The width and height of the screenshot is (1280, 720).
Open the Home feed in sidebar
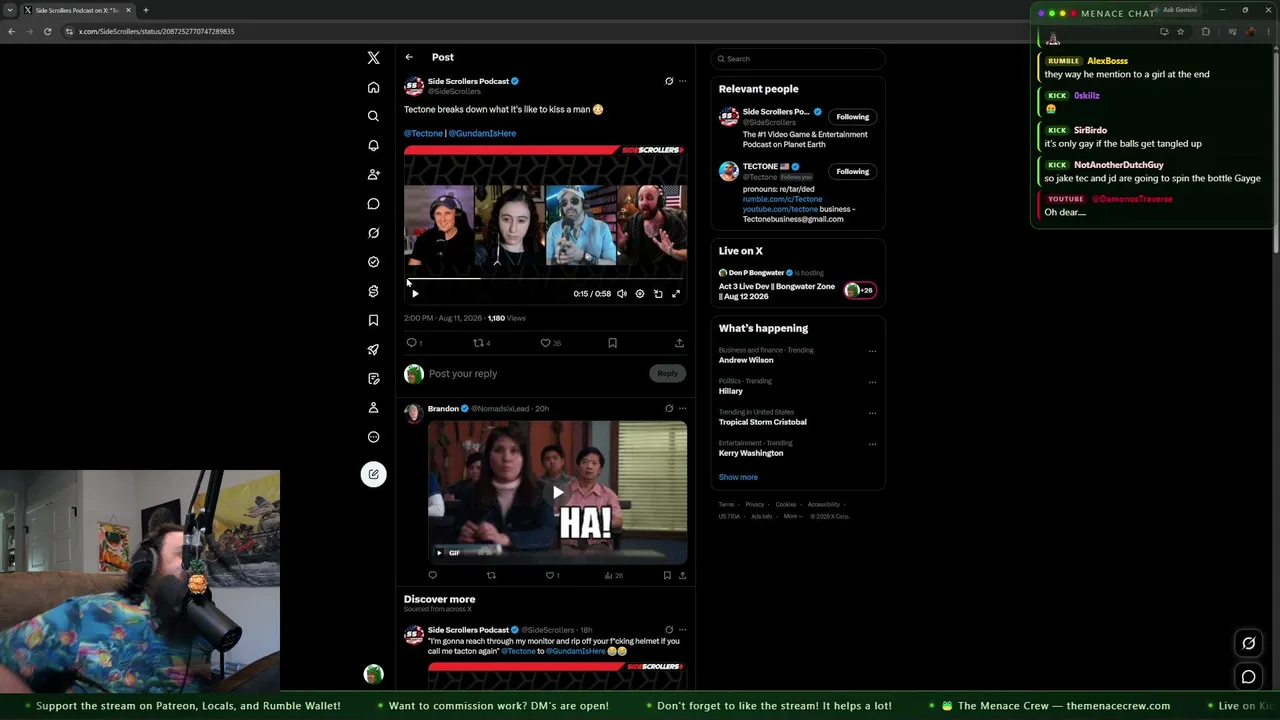[x=373, y=87]
